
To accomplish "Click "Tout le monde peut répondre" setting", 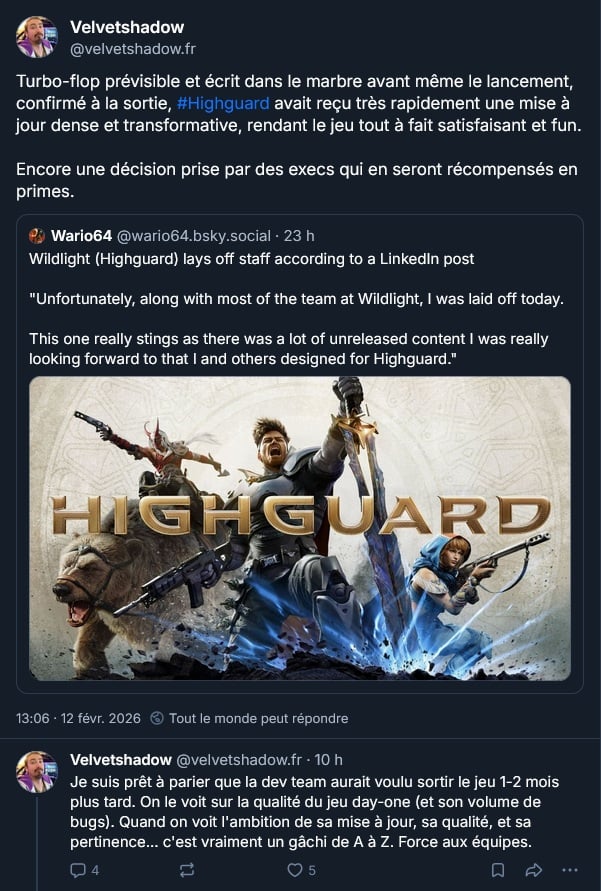I will [x=258, y=718].
